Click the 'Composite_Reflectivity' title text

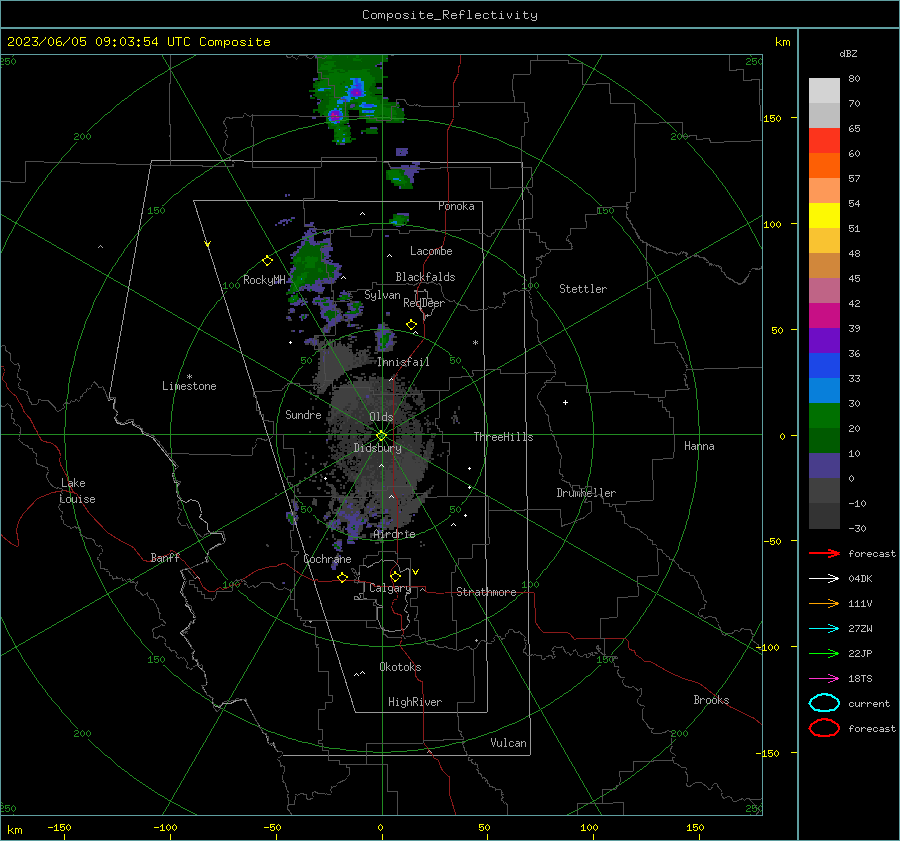click(x=450, y=15)
